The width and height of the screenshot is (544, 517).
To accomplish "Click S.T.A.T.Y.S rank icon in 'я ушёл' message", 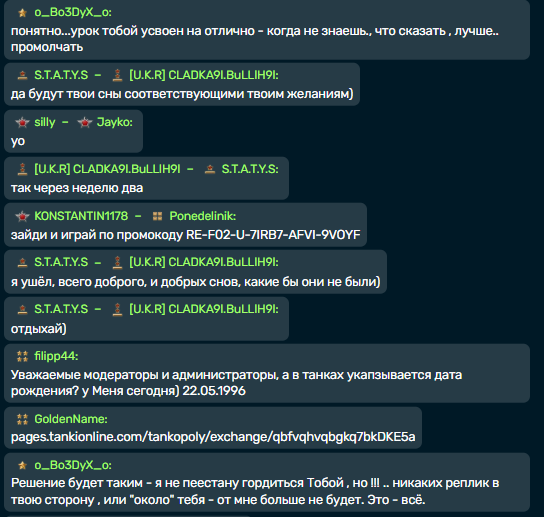I will pos(23,262).
